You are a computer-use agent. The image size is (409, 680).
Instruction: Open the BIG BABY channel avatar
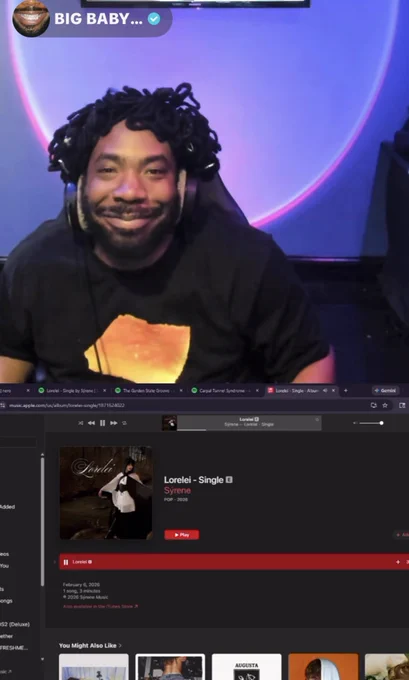pyautogui.click(x=31, y=18)
